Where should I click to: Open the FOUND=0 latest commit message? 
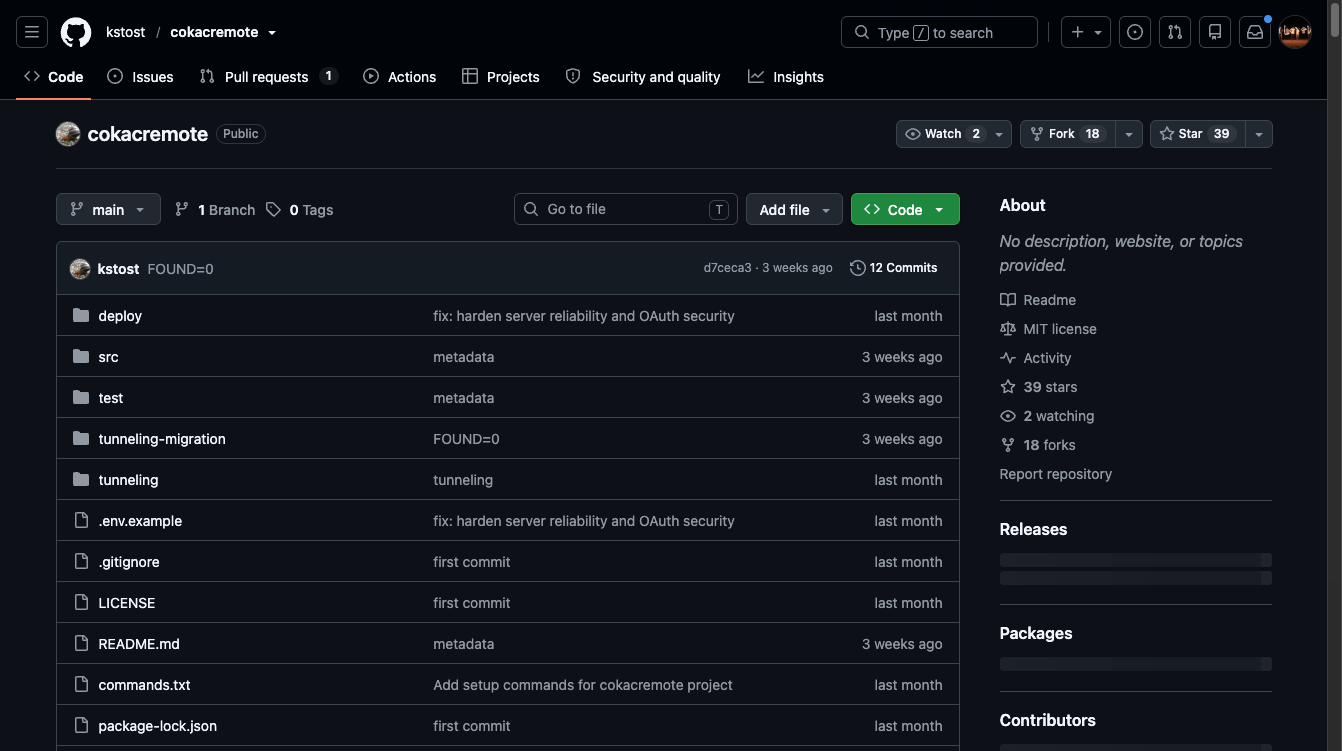[x=180, y=269]
